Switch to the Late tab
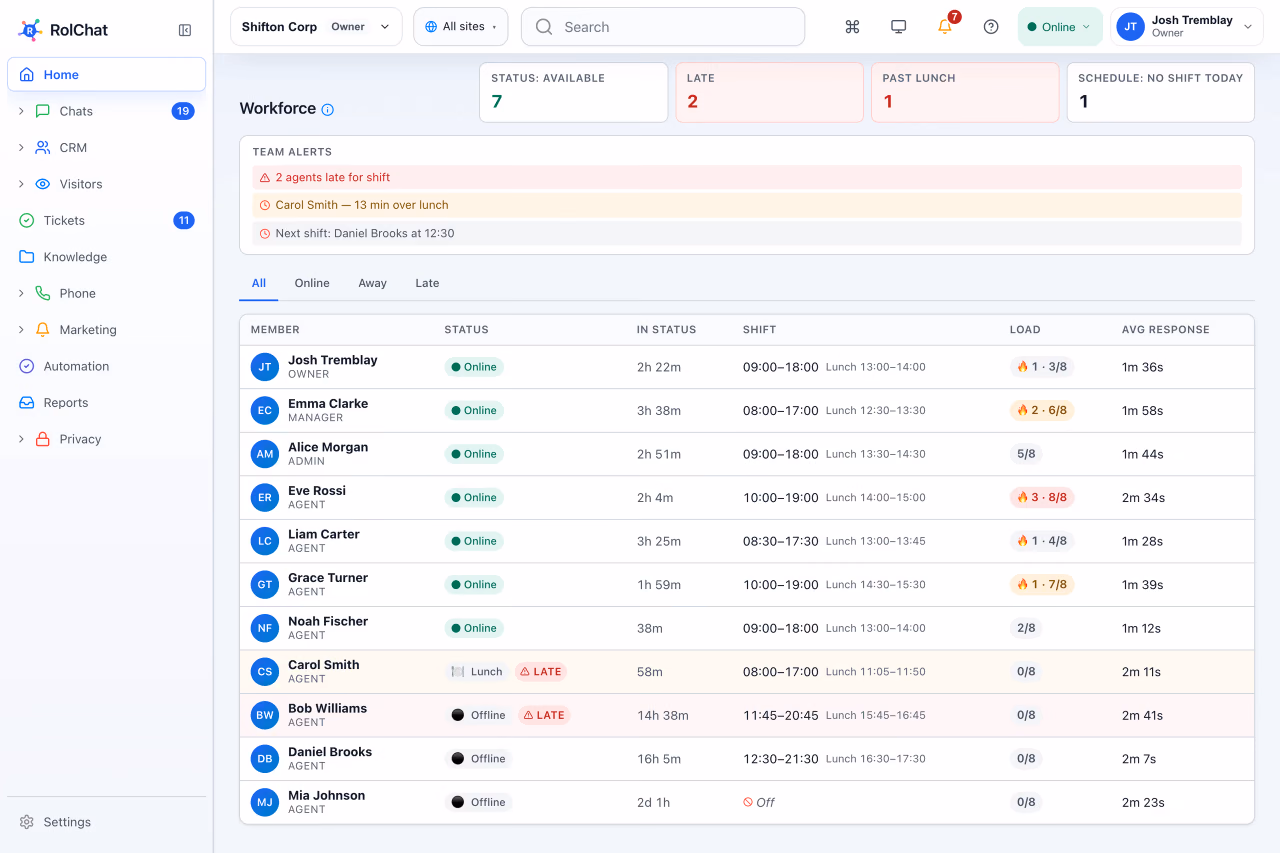Screen dimensions: 1280x853 (427, 283)
